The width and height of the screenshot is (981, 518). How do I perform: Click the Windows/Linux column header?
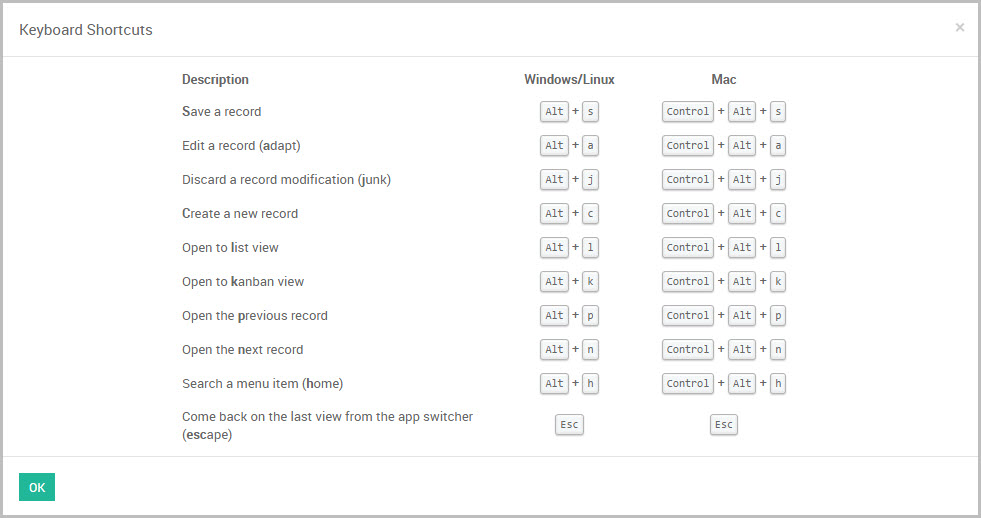(x=569, y=79)
